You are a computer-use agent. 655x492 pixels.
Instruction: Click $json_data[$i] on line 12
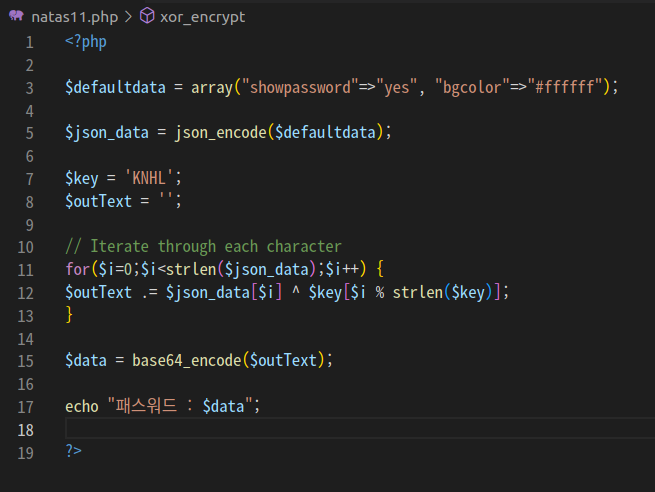[x=224, y=292]
